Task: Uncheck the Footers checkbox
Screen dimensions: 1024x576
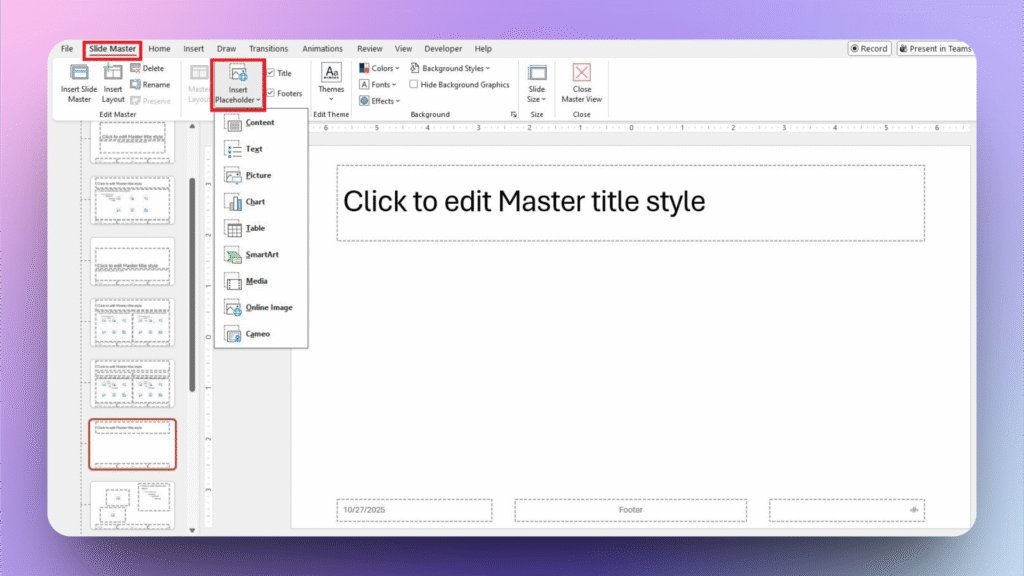Action: pos(270,92)
